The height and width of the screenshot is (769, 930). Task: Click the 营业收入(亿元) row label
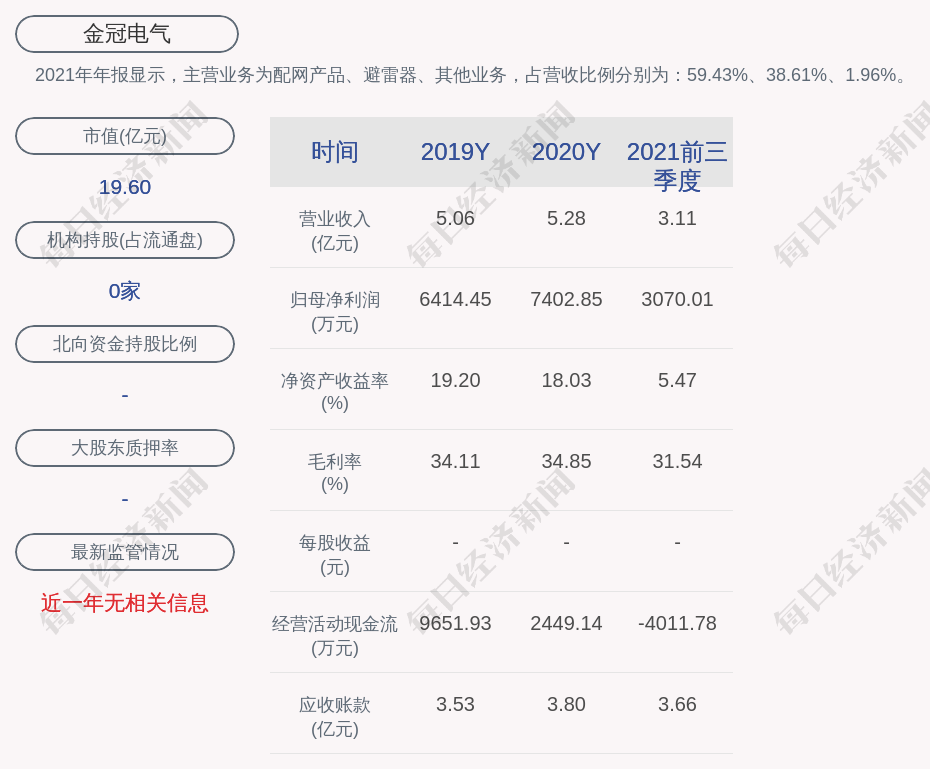335,230
